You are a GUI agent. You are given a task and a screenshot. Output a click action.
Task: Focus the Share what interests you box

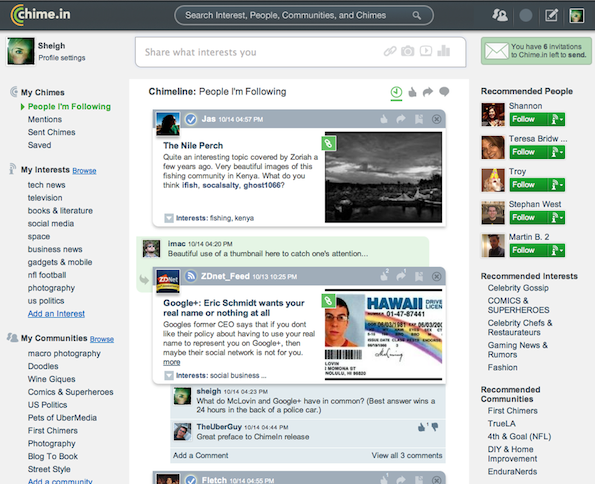pos(301,52)
